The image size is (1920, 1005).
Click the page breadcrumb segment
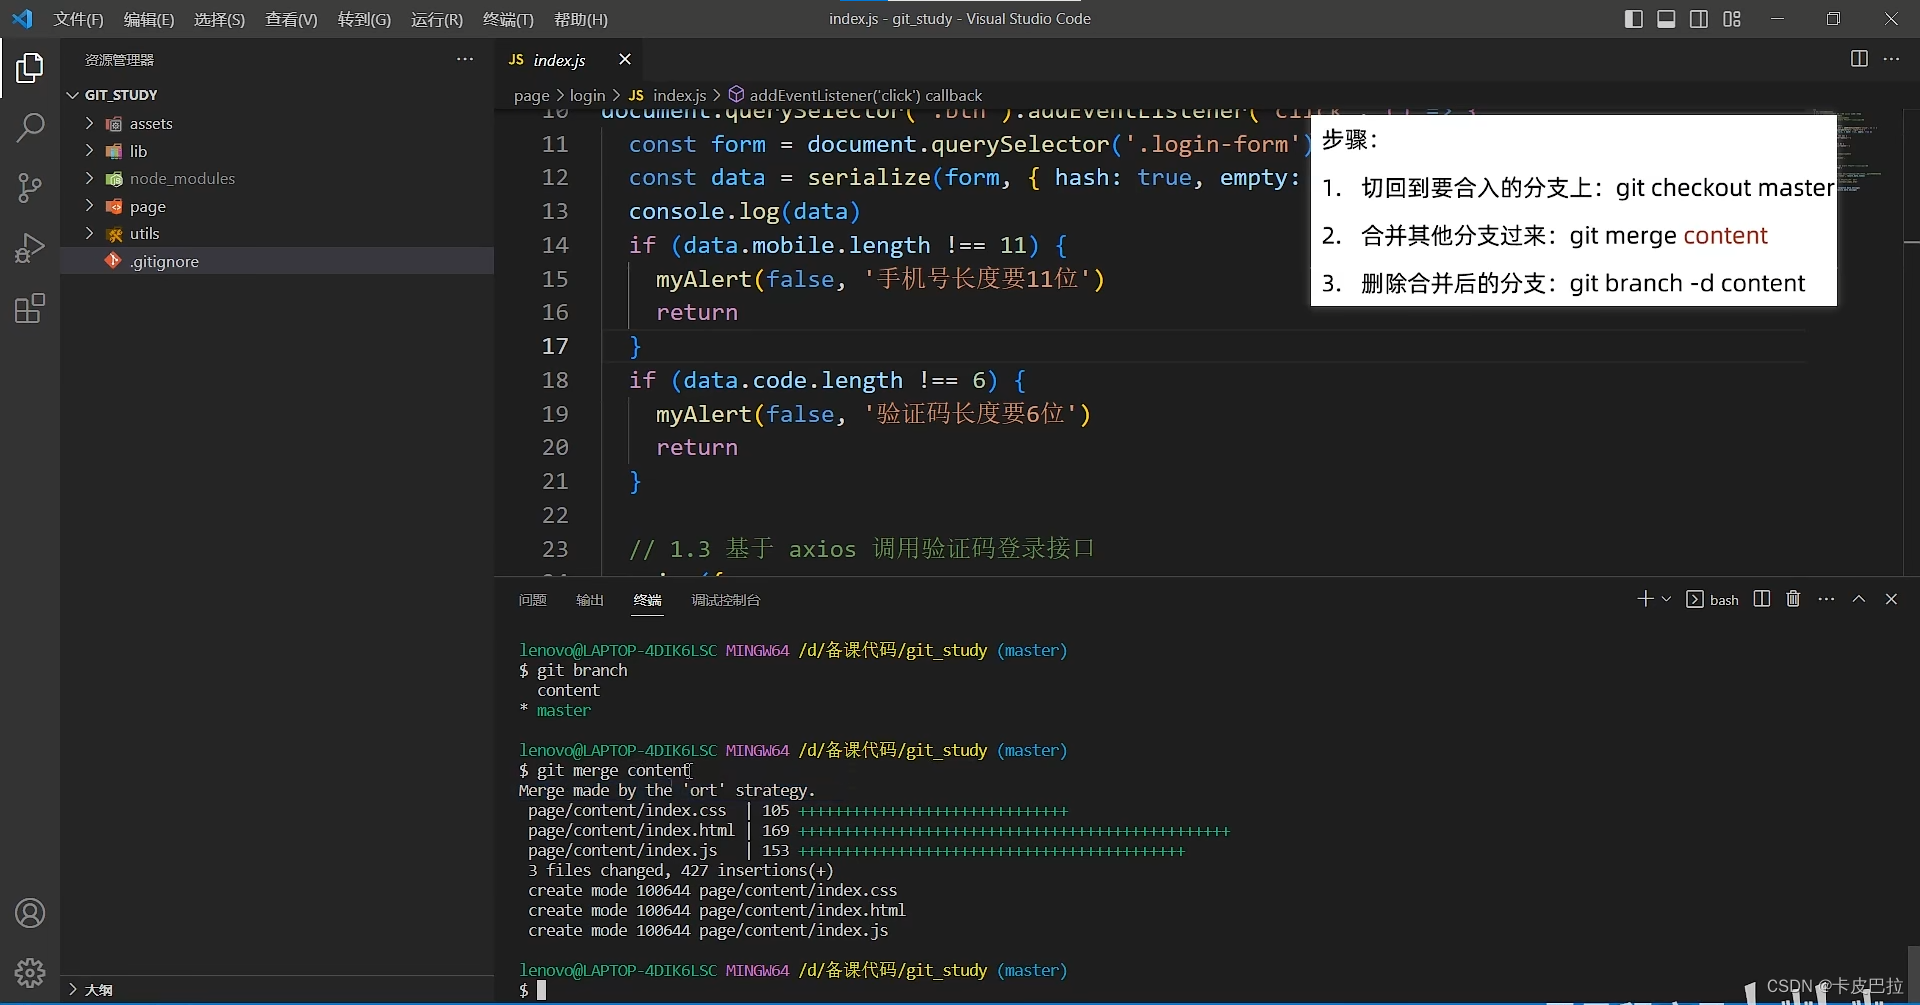(531, 96)
